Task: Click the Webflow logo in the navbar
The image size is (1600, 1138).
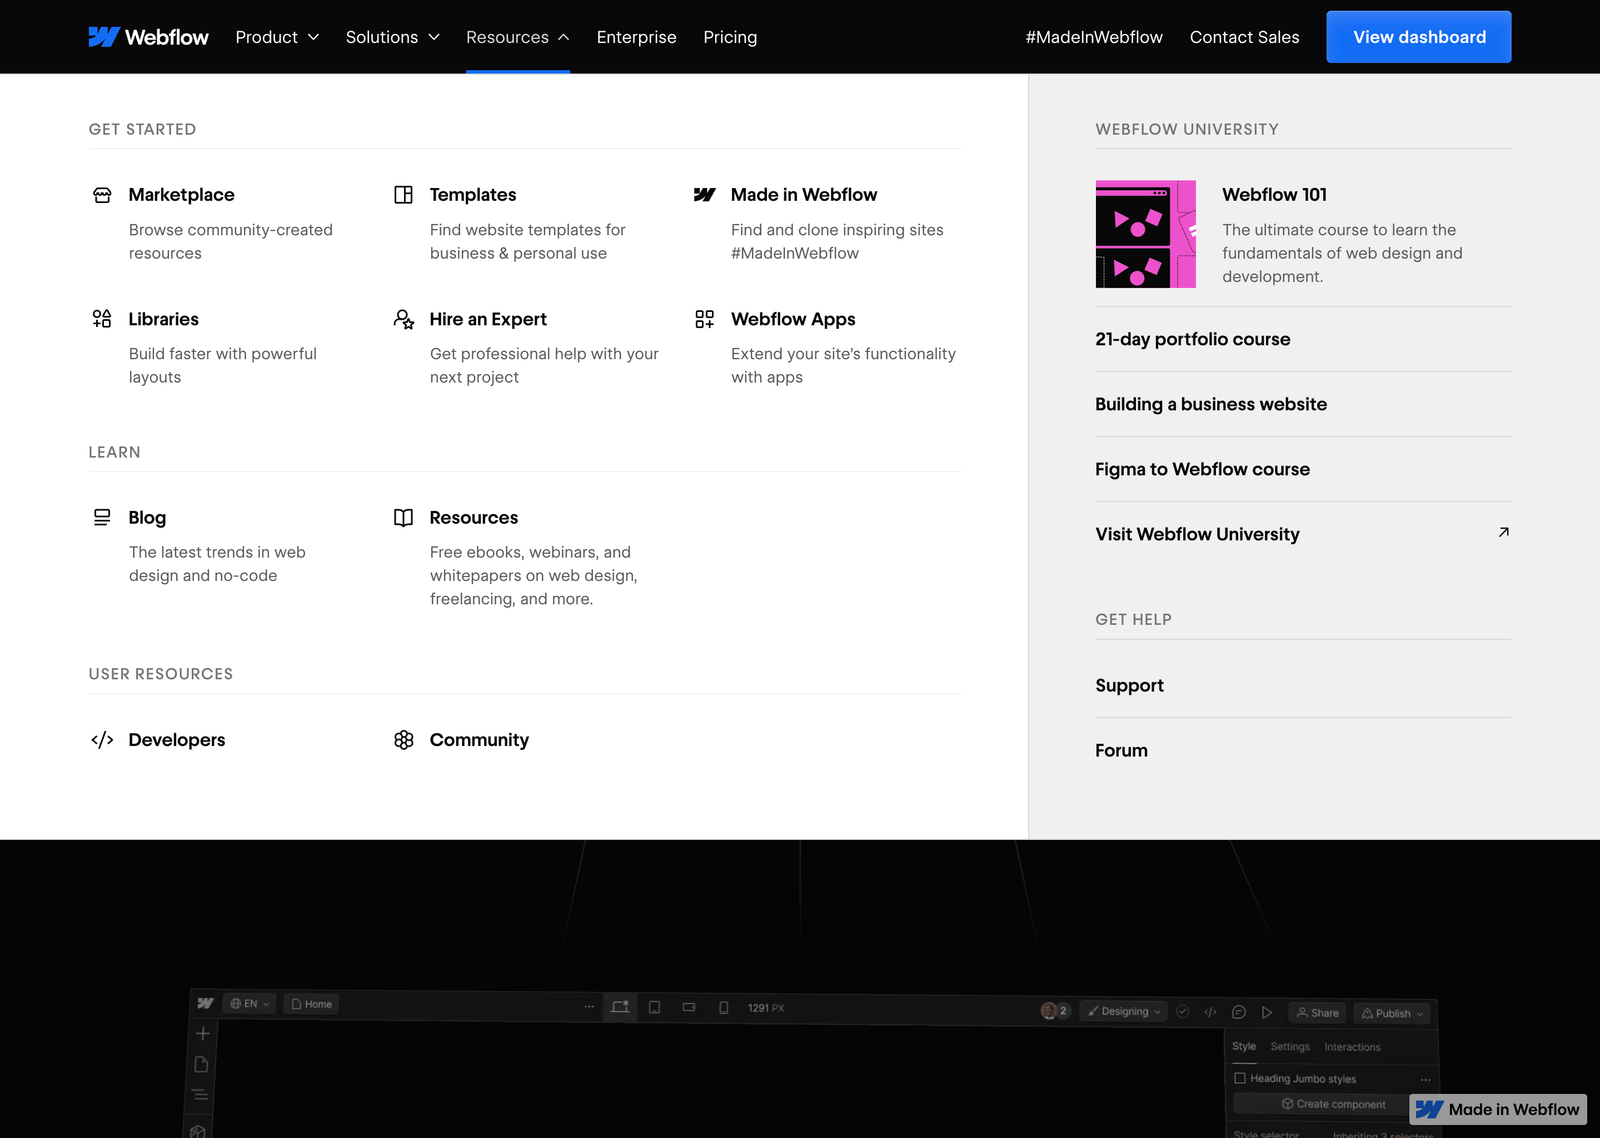Action: 148,37
